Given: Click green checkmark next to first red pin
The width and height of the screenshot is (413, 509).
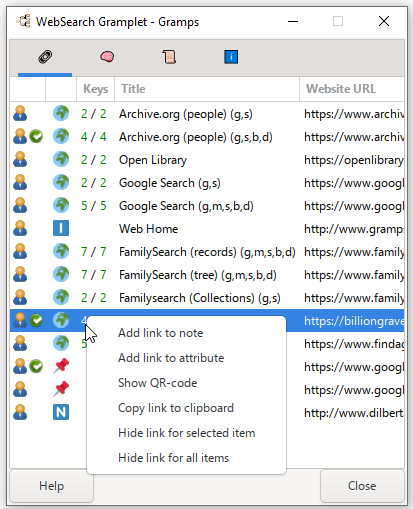Looking at the screenshot, I should [x=36, y=366].
